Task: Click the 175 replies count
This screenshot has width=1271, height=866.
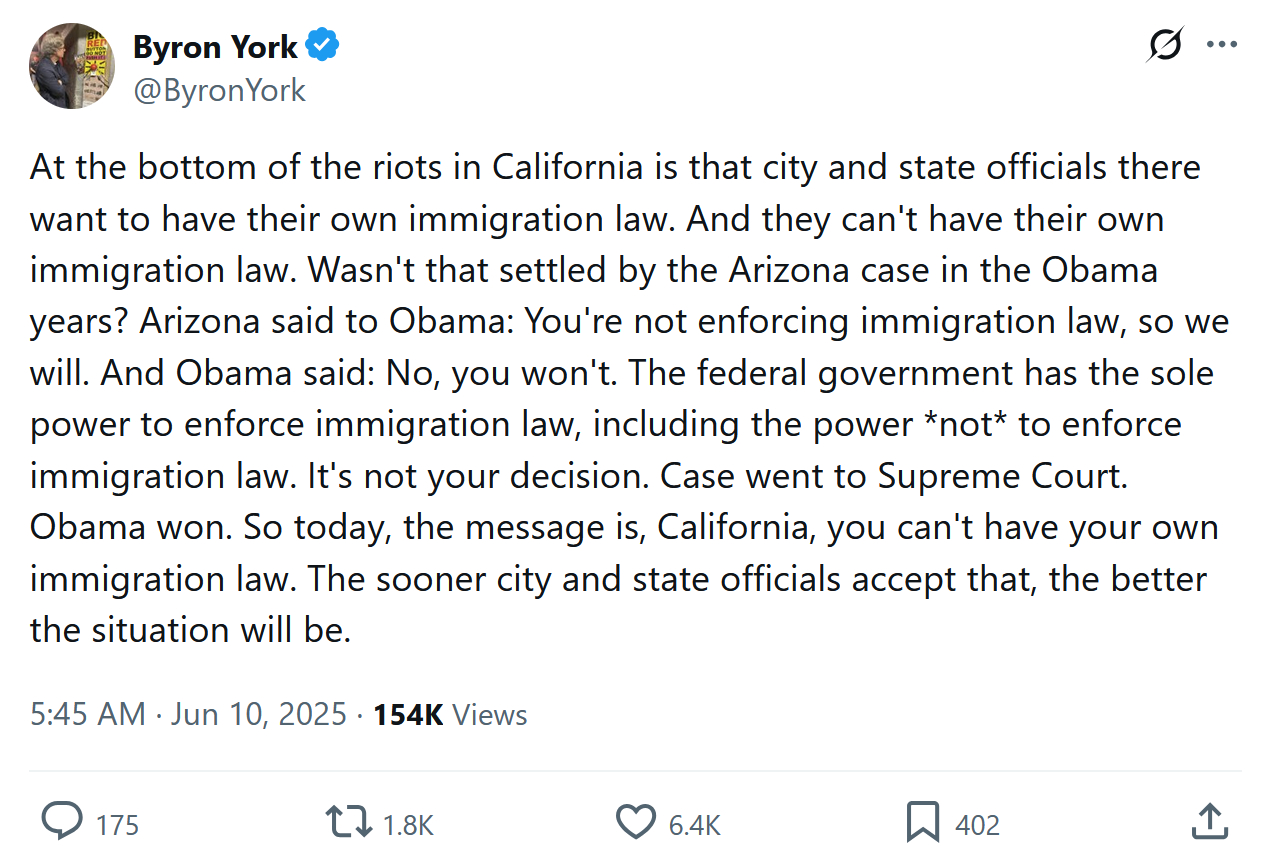Action: click(x=118, y=825)
